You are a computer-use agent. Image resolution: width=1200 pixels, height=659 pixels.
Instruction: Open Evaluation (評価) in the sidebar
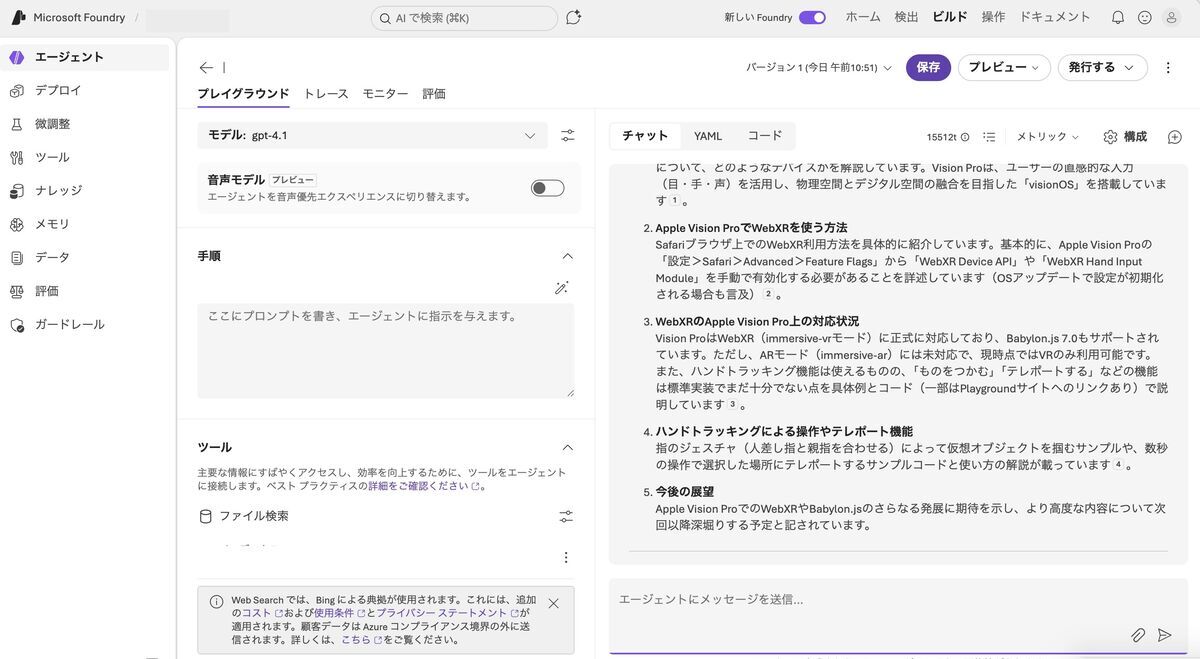pos(86,291)
